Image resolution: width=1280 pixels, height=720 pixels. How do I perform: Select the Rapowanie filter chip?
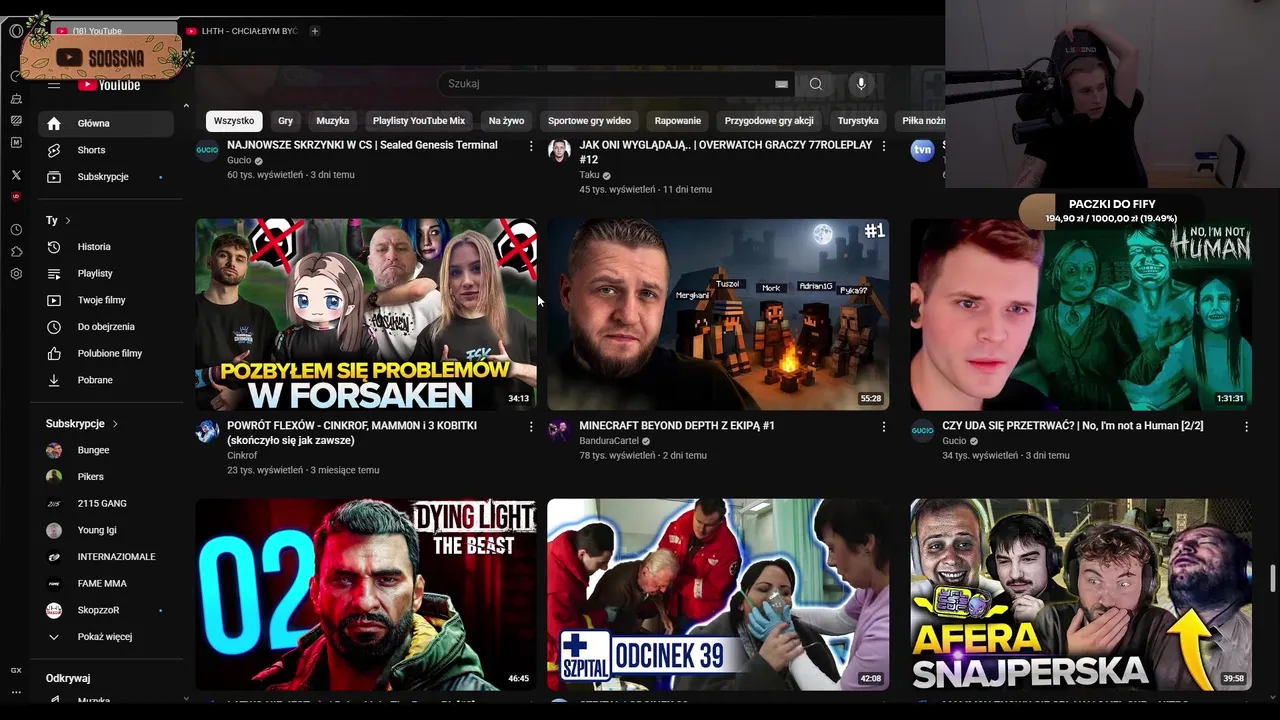(x=678, y=121)
